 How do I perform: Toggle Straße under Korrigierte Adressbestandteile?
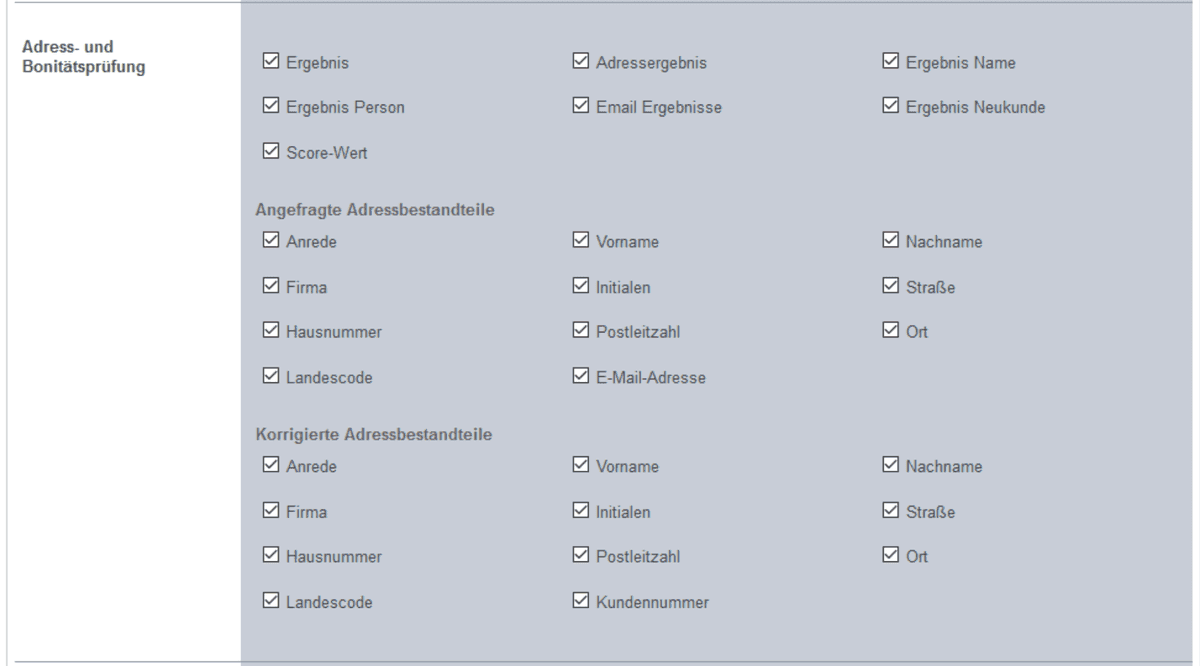pos(891,512)
